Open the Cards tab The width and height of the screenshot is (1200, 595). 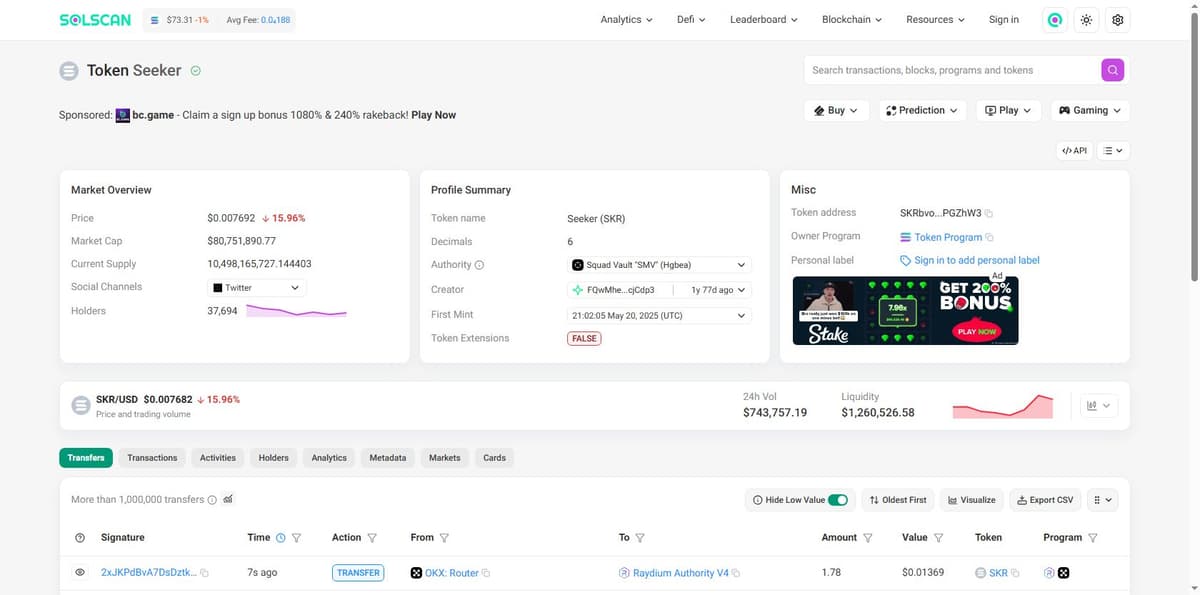point(495,458)
